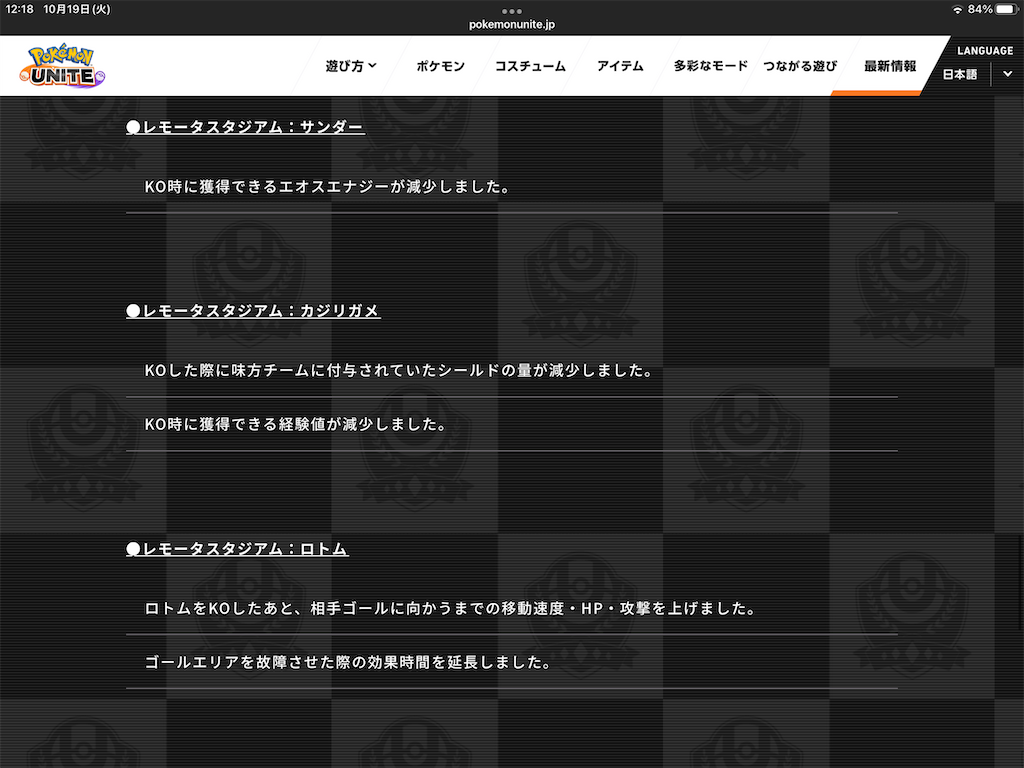The width and height of the screenshot is (1024, 768).
Task: Click heading レモータスタジアム：カジリガメ
Action: (253, 311)
